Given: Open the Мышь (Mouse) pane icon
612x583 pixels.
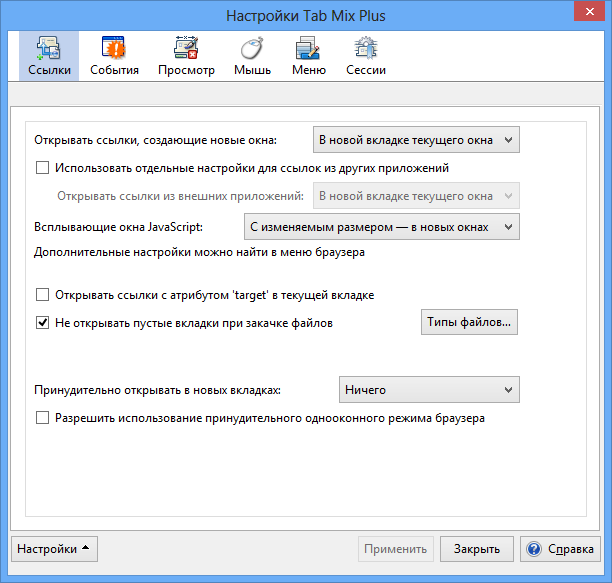Looking at the screenshot, I should point(252,56).
